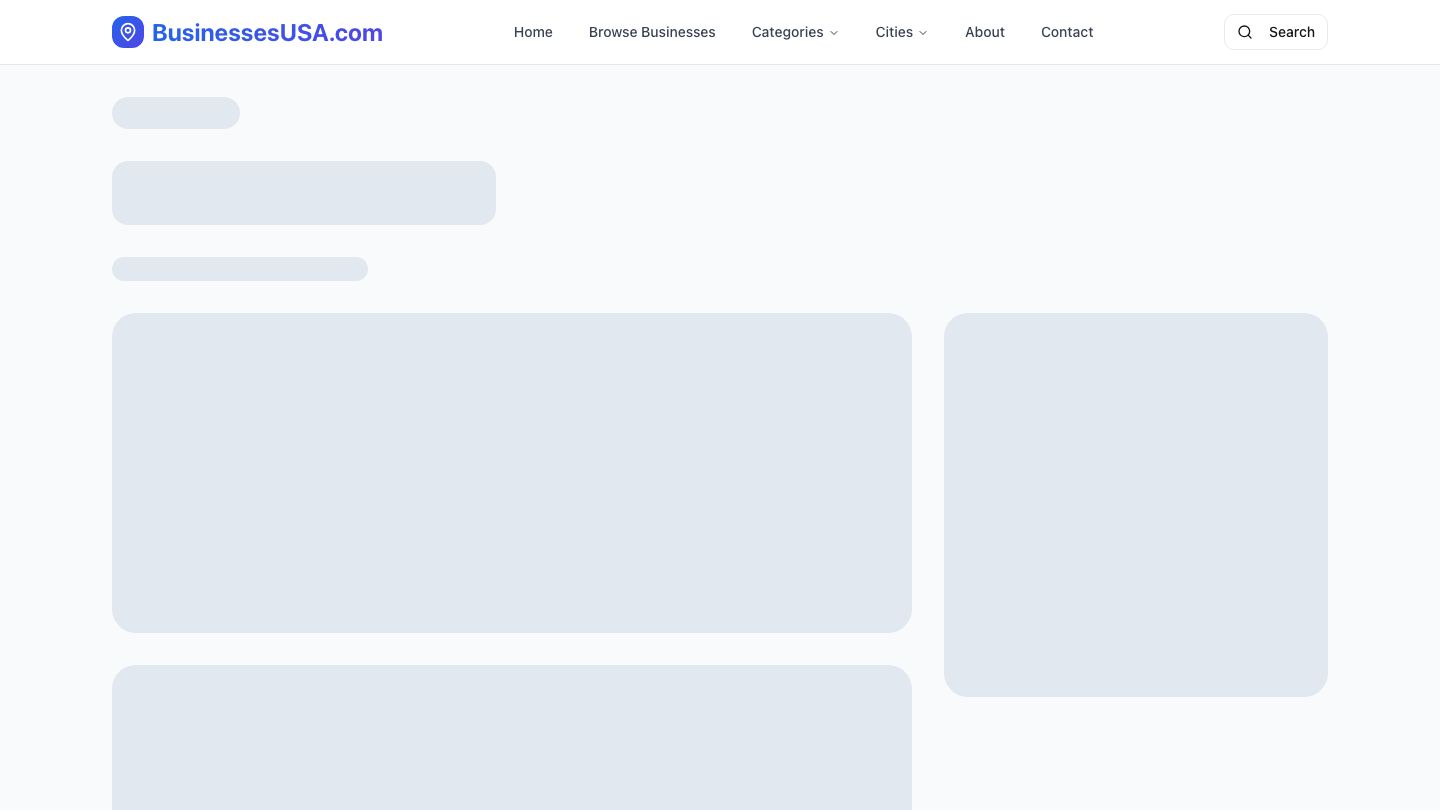Click the BusinessesUSA.com logo text
The height and width of the screenshot is (810, 1440).
[x=267, y=33]
